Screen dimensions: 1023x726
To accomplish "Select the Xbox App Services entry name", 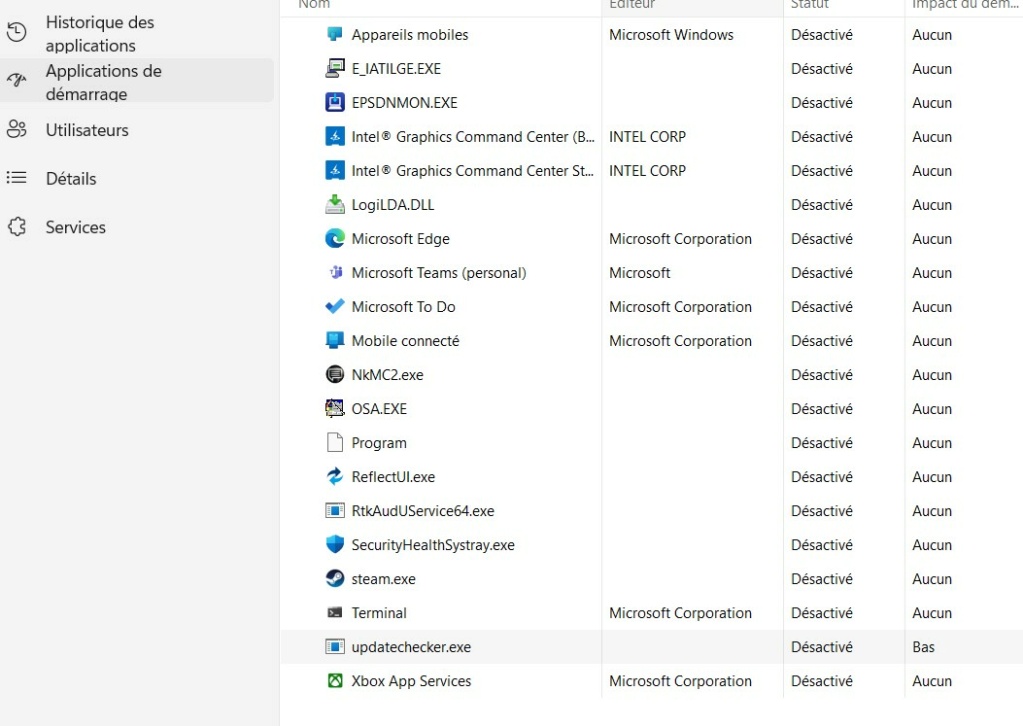I will point(411,681).
